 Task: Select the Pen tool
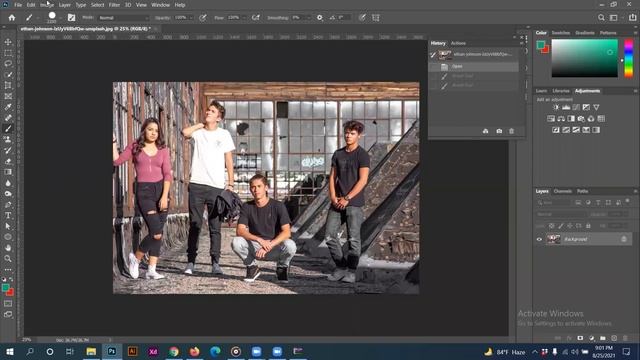click(x=8, y=204)
